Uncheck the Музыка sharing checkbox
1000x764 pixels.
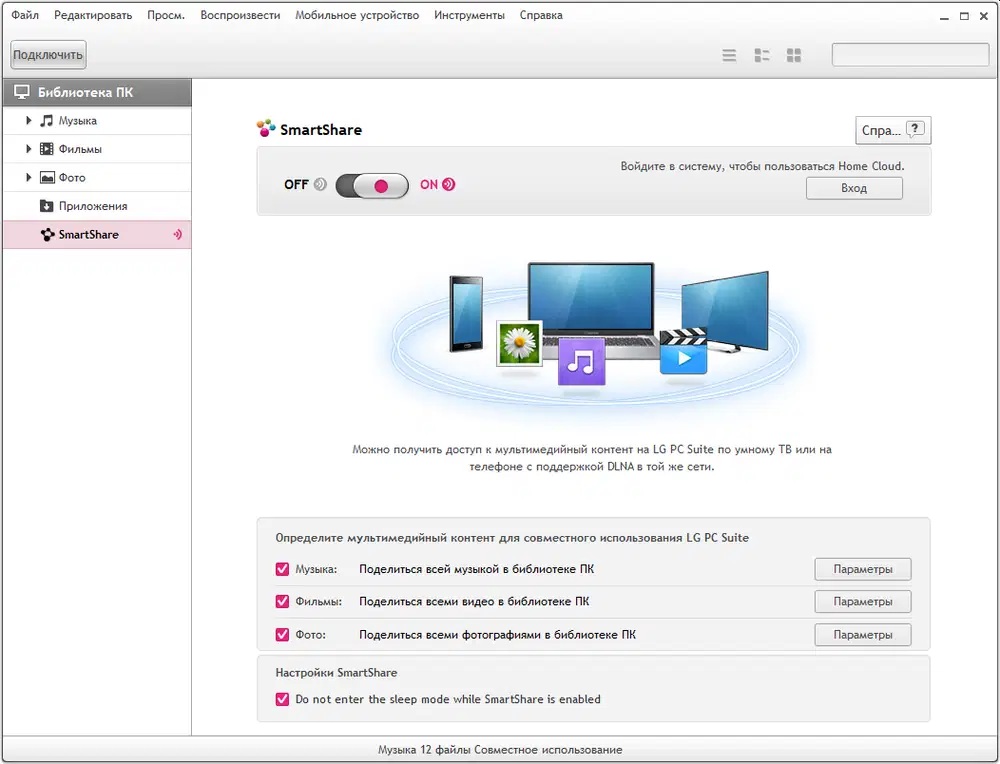[282, 569]
